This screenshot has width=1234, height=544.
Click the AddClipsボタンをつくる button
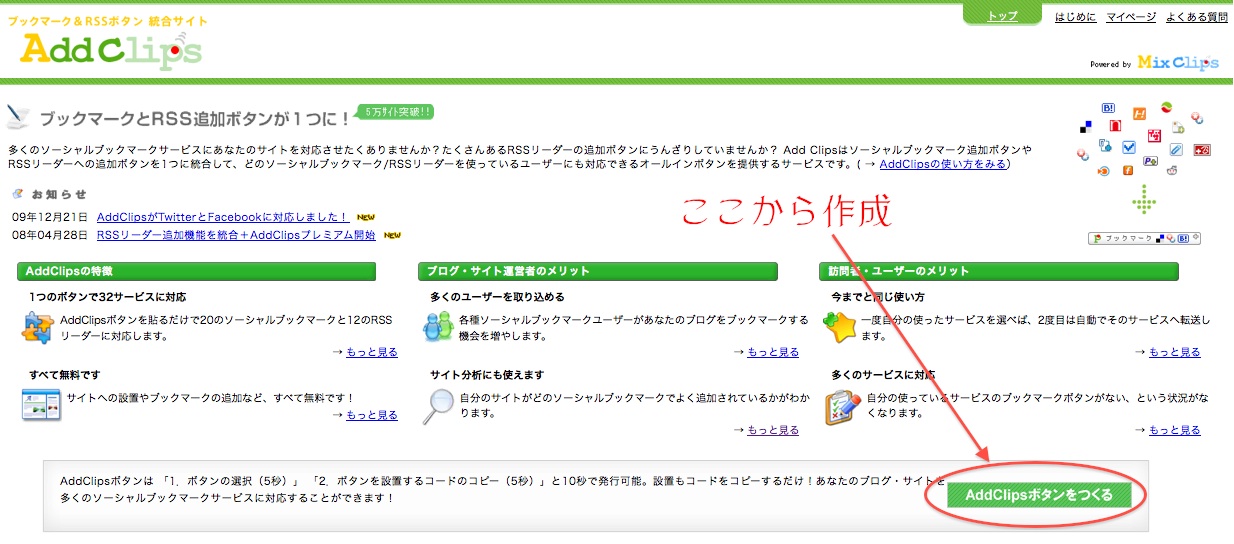(1038, 496)
